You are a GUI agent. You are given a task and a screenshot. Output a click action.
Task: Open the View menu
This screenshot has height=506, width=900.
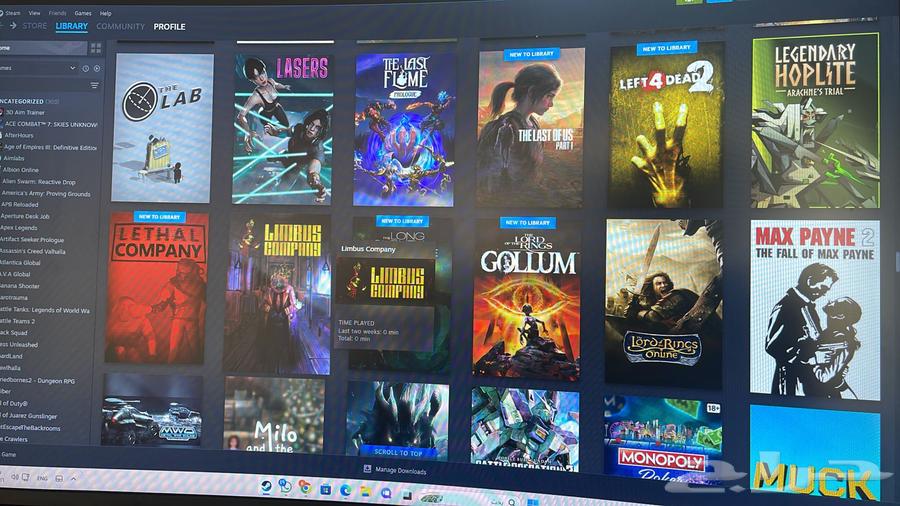(34, 13)
